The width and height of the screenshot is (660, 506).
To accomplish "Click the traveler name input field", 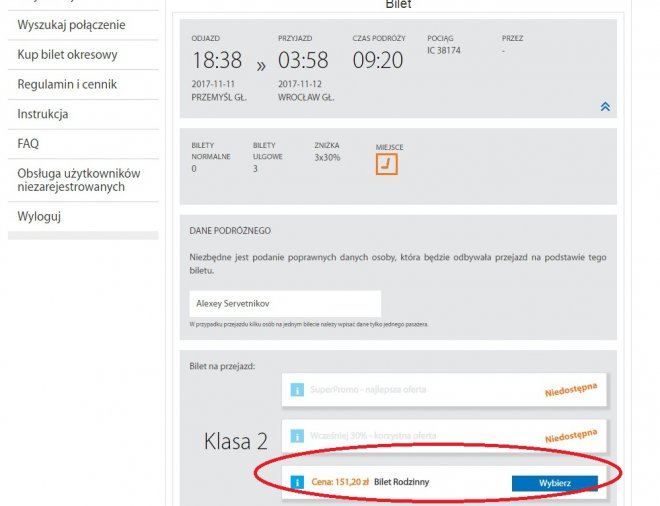I will [x=285, y=304].
